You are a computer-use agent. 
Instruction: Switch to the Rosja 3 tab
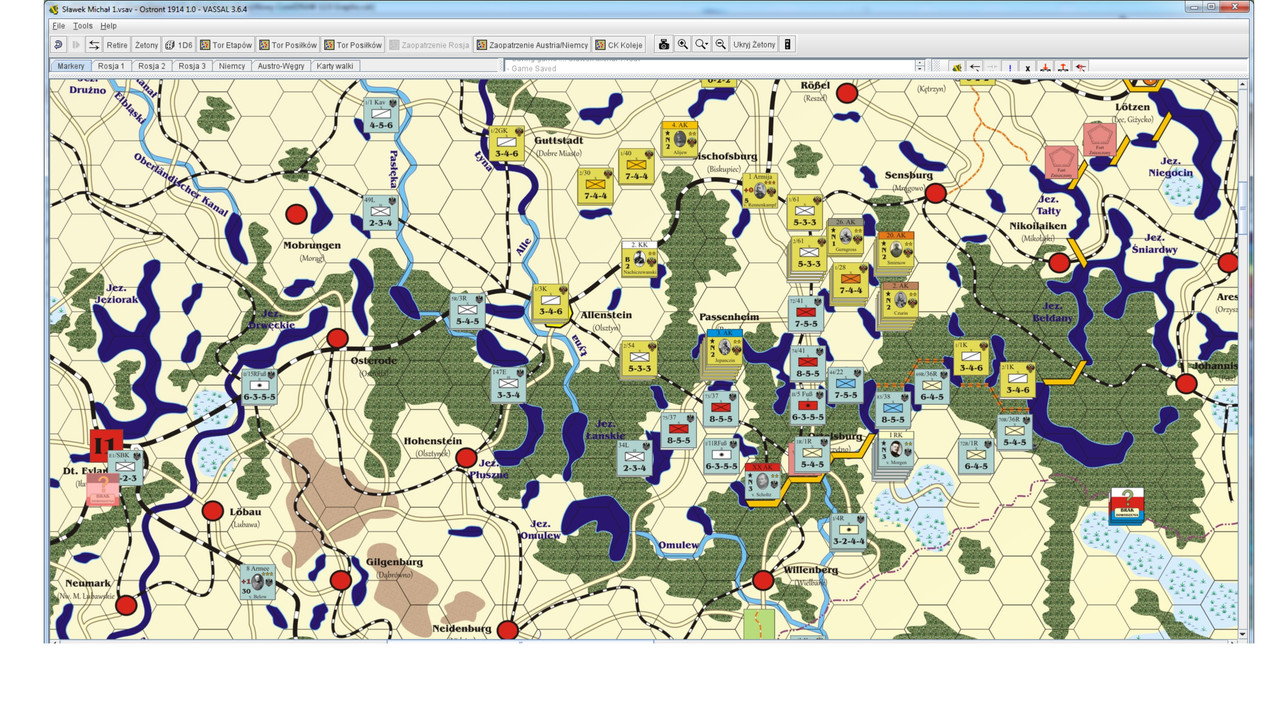[192, 66]
